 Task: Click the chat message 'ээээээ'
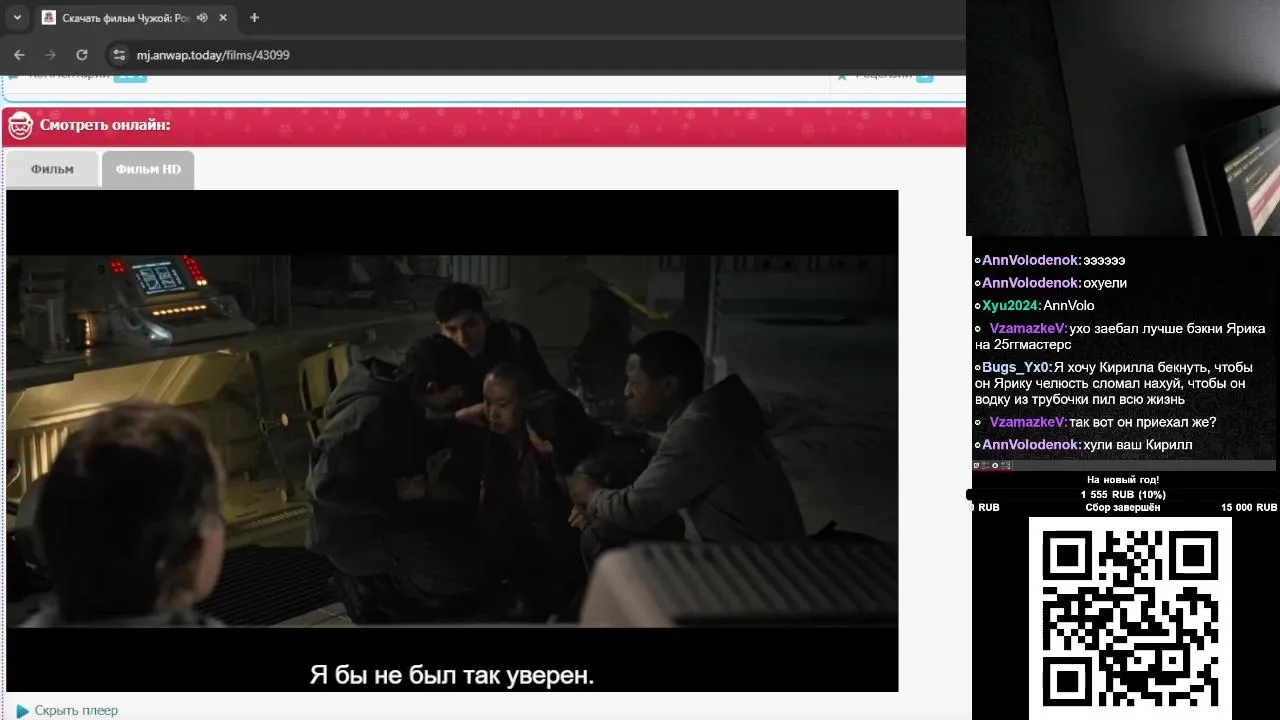click(x=1104, y=260)
